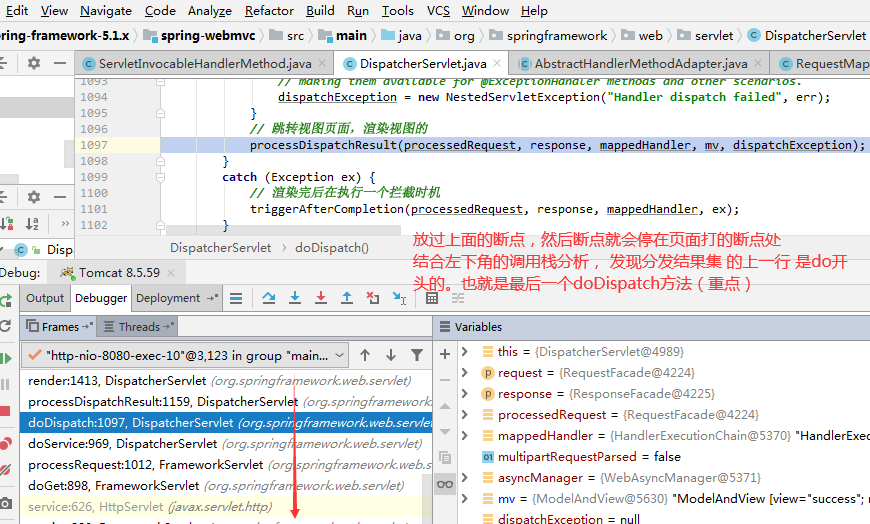The width and height of the screenshot is (870, 524).
Task: Select frame processRequest:1012, FrameworkServlet
Action: pos(226,465)
